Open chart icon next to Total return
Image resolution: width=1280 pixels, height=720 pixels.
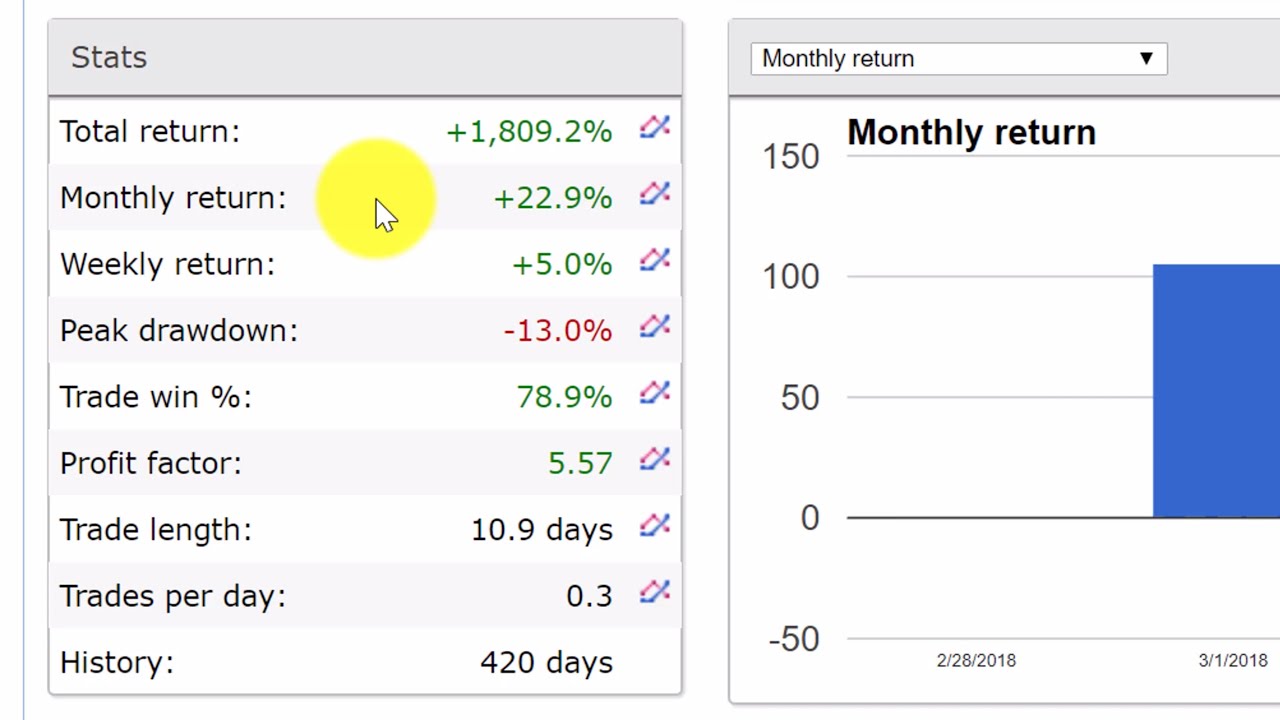coord(655,127)
